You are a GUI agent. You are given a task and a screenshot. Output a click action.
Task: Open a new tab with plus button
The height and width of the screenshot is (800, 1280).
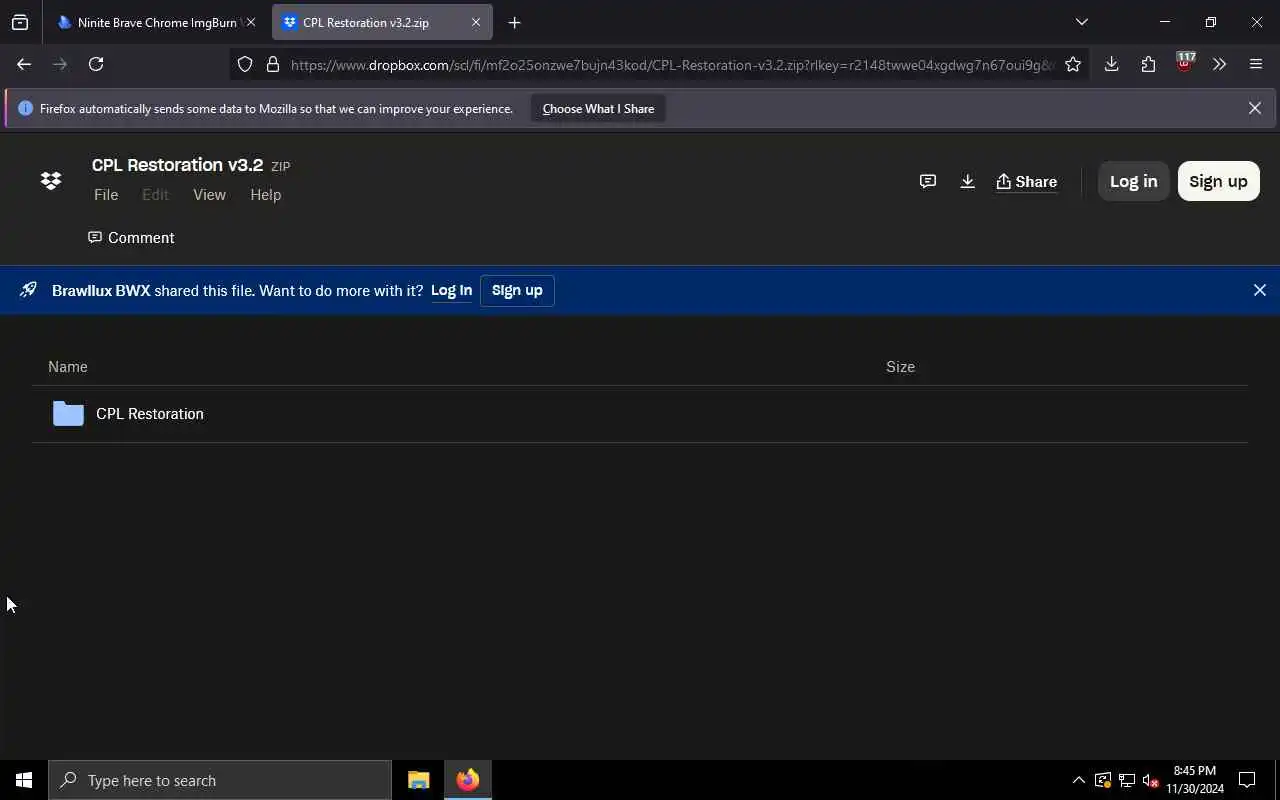[514, 22]
